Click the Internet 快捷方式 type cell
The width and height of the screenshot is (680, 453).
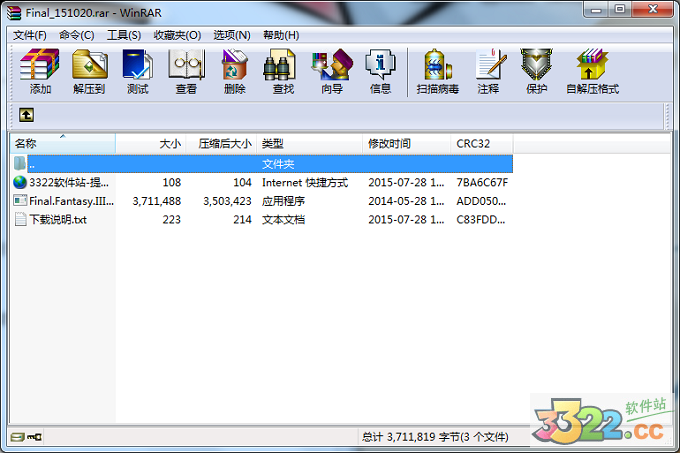(305, 183)
